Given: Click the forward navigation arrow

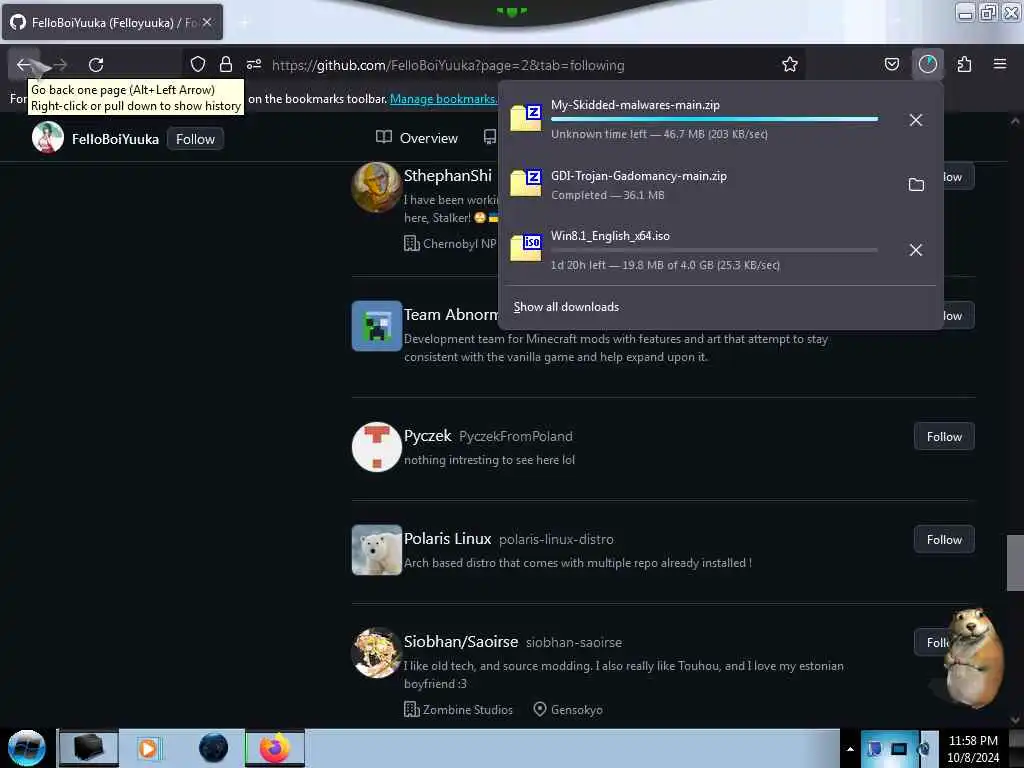Looking at the screenshot, I should click(60, 65).
